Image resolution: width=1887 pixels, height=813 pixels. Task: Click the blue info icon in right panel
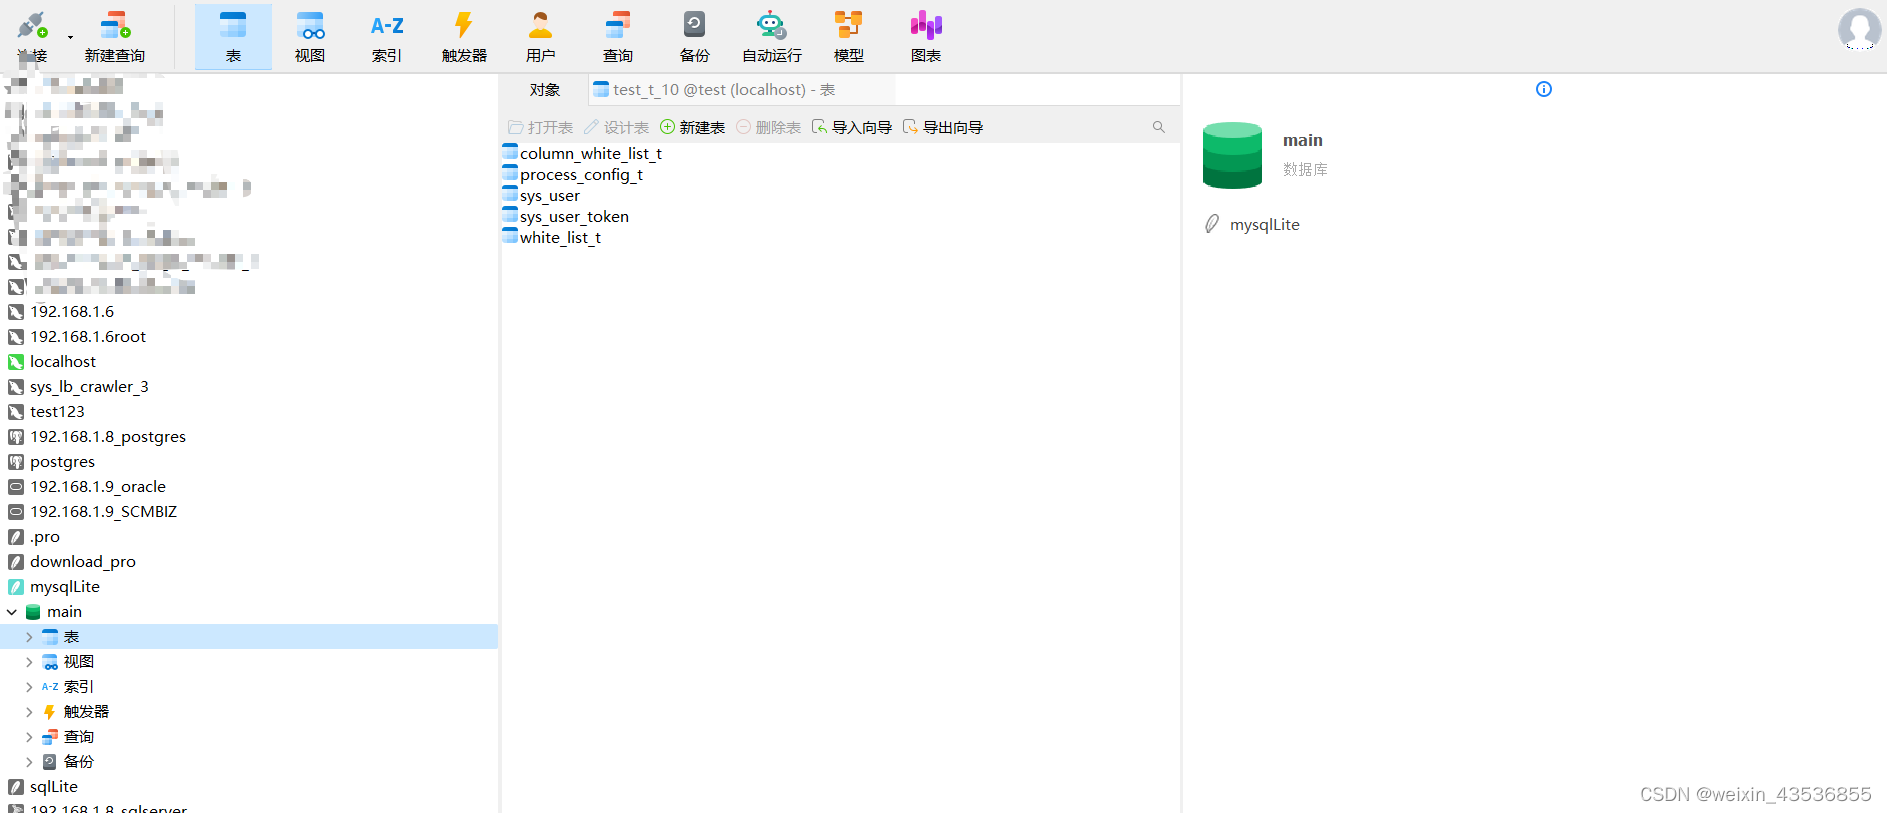[x=1544, y=89]
